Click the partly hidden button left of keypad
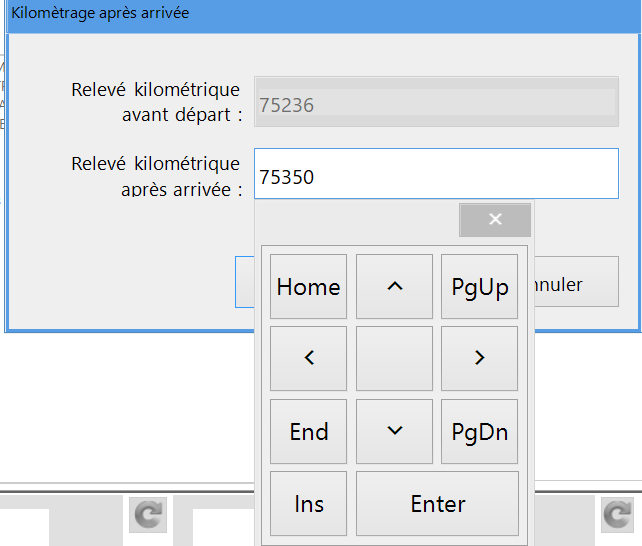The height and width of the screenshot is (546, 642). tap(245, 282)
